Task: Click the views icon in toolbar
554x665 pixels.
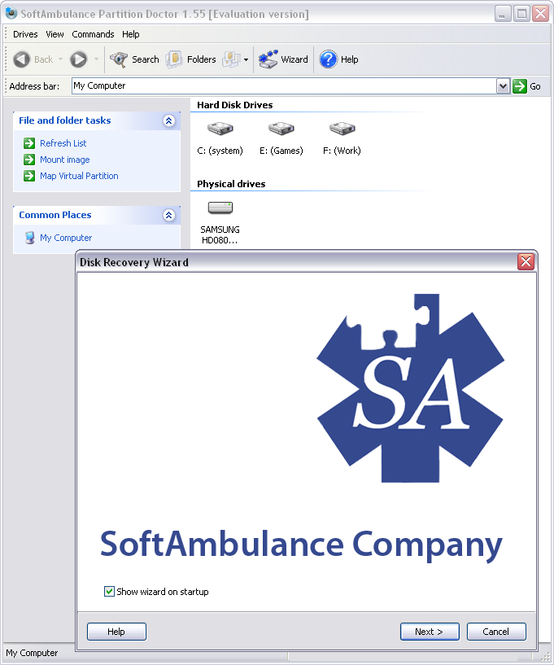Action: (232, 59)
